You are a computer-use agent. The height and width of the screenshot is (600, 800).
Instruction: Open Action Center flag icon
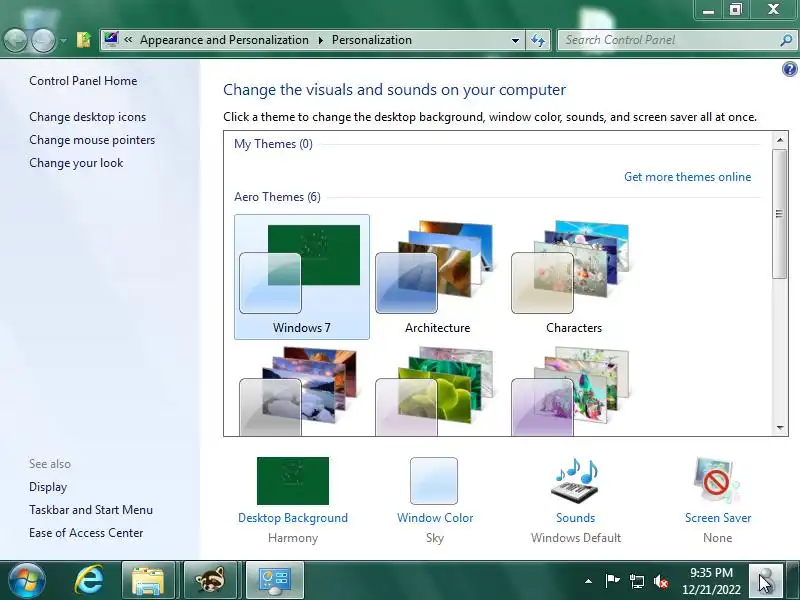pos(612,581)
